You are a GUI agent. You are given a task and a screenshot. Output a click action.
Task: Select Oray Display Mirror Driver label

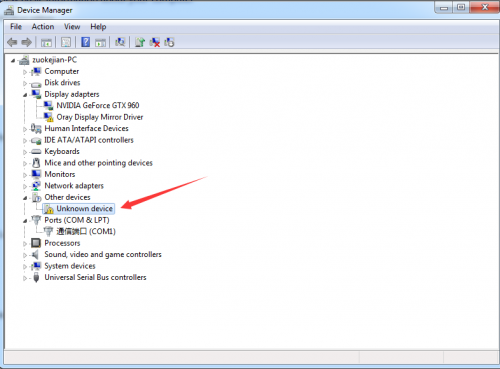click(x=100, y=117)
